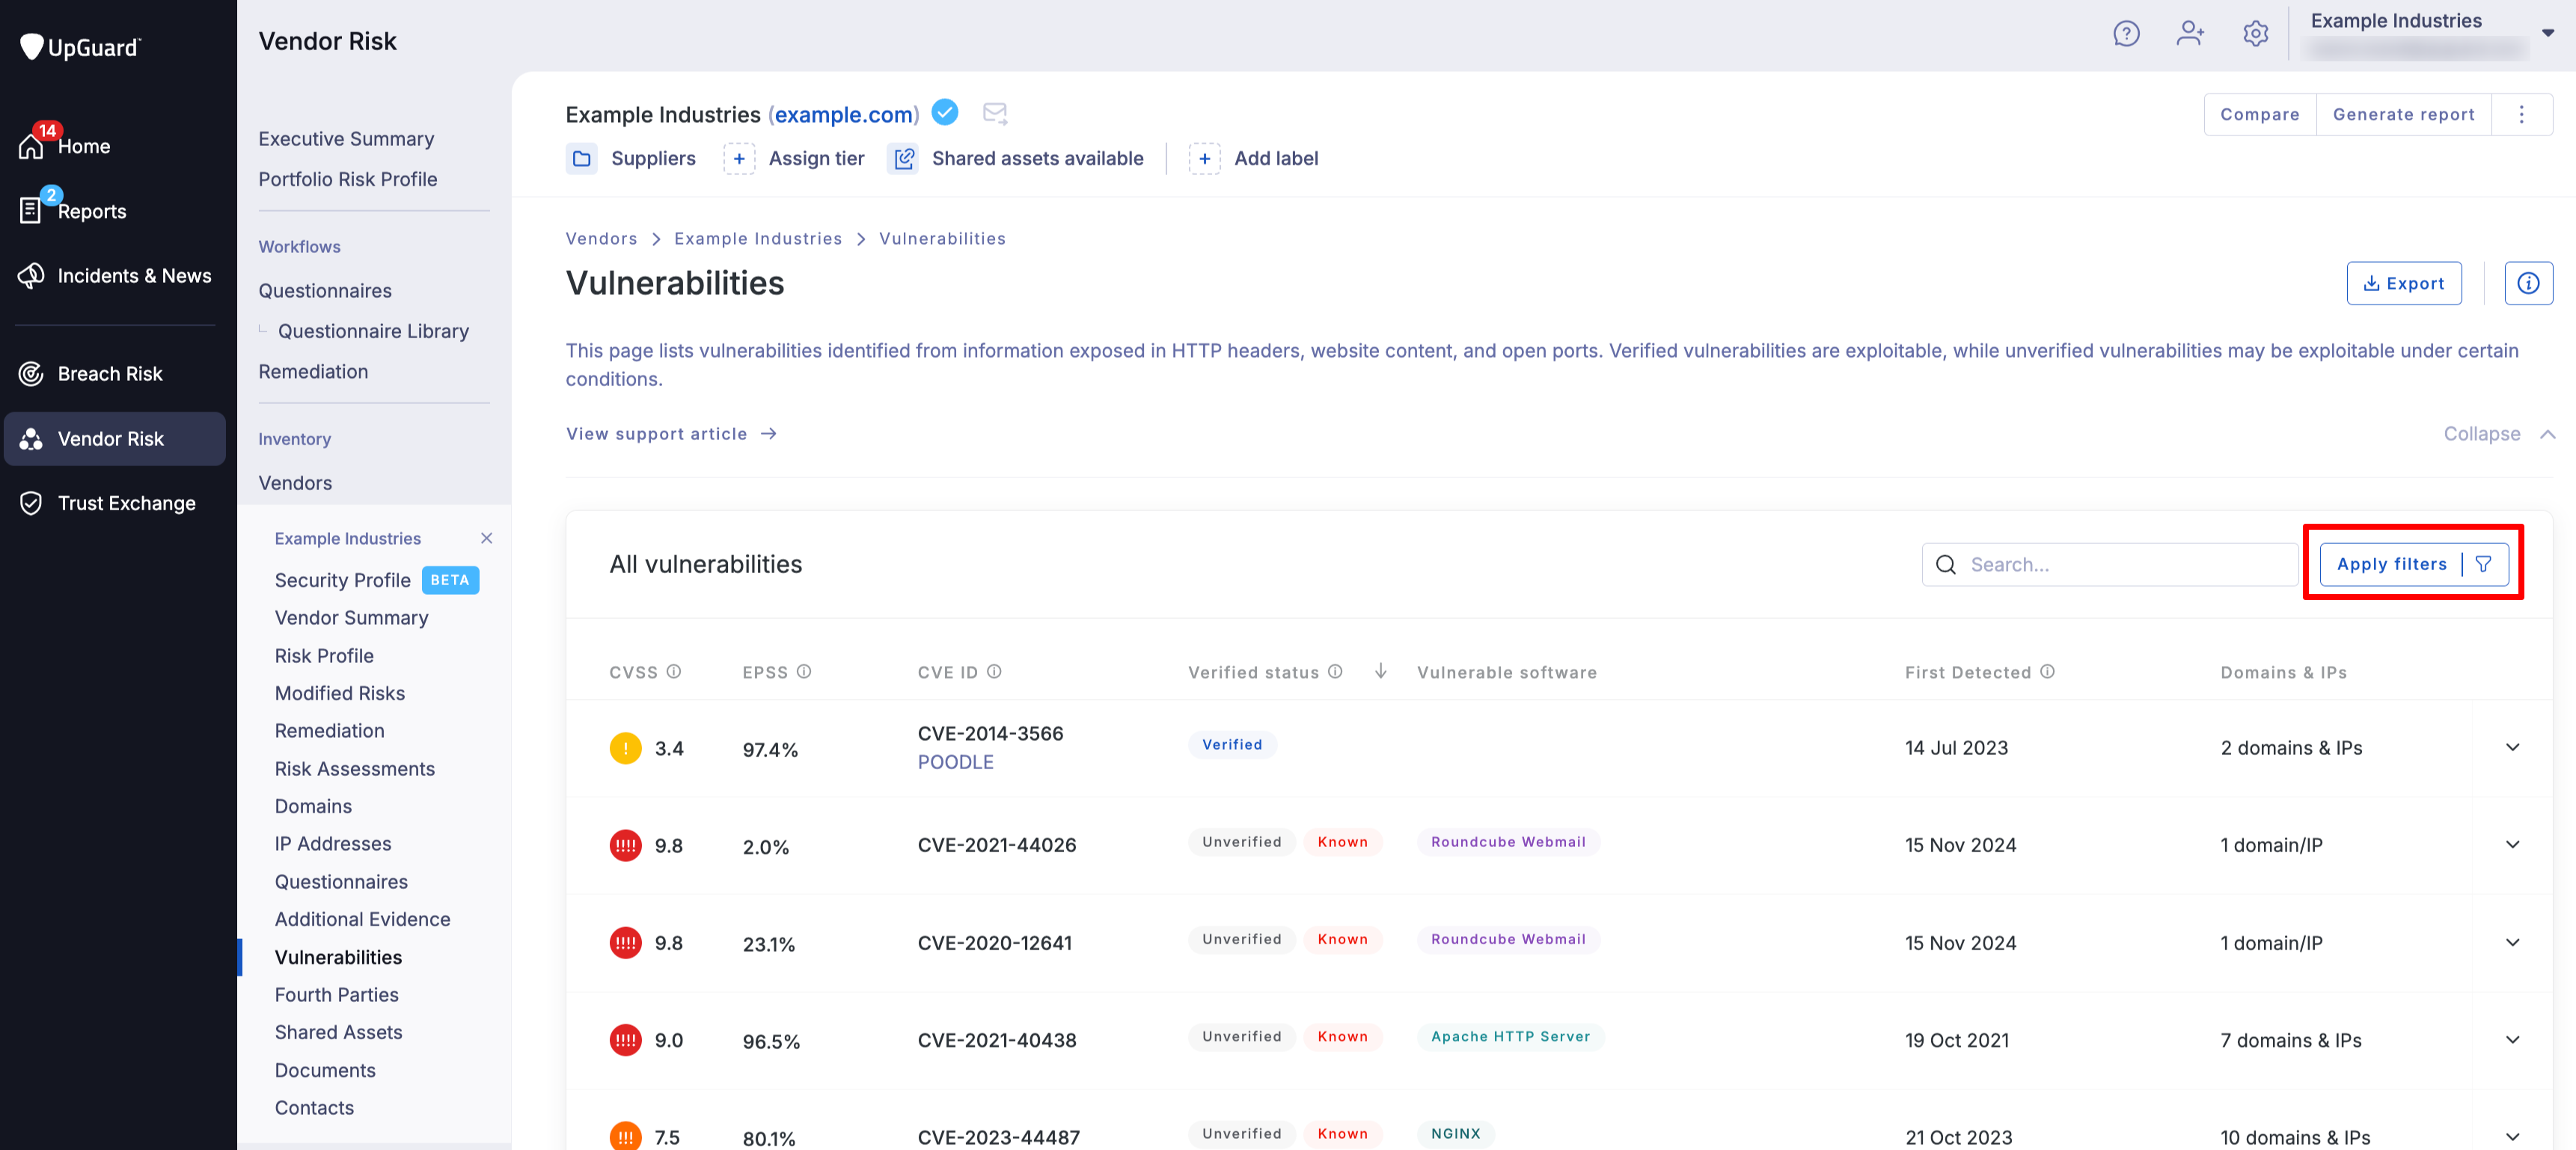2576x1150 pixels.
Task: Click CVE-2020-12641 ID text
Action: 994,943
